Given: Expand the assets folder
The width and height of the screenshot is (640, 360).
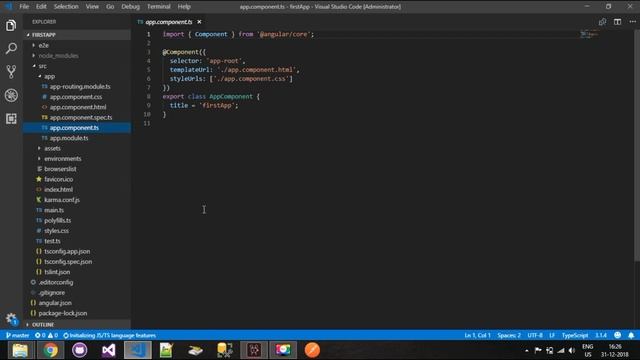Looking at the screenshot, I should pyautogui.click(x=78, y=148).
